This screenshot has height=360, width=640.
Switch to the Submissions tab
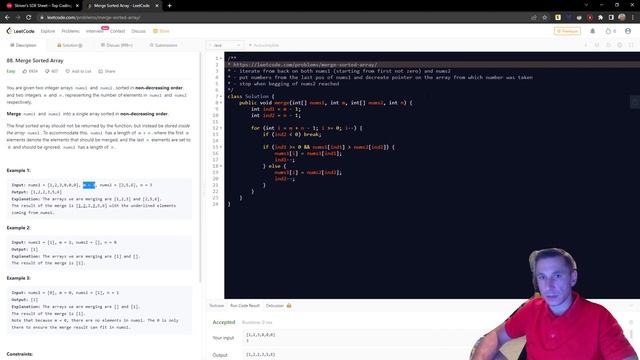163,45
